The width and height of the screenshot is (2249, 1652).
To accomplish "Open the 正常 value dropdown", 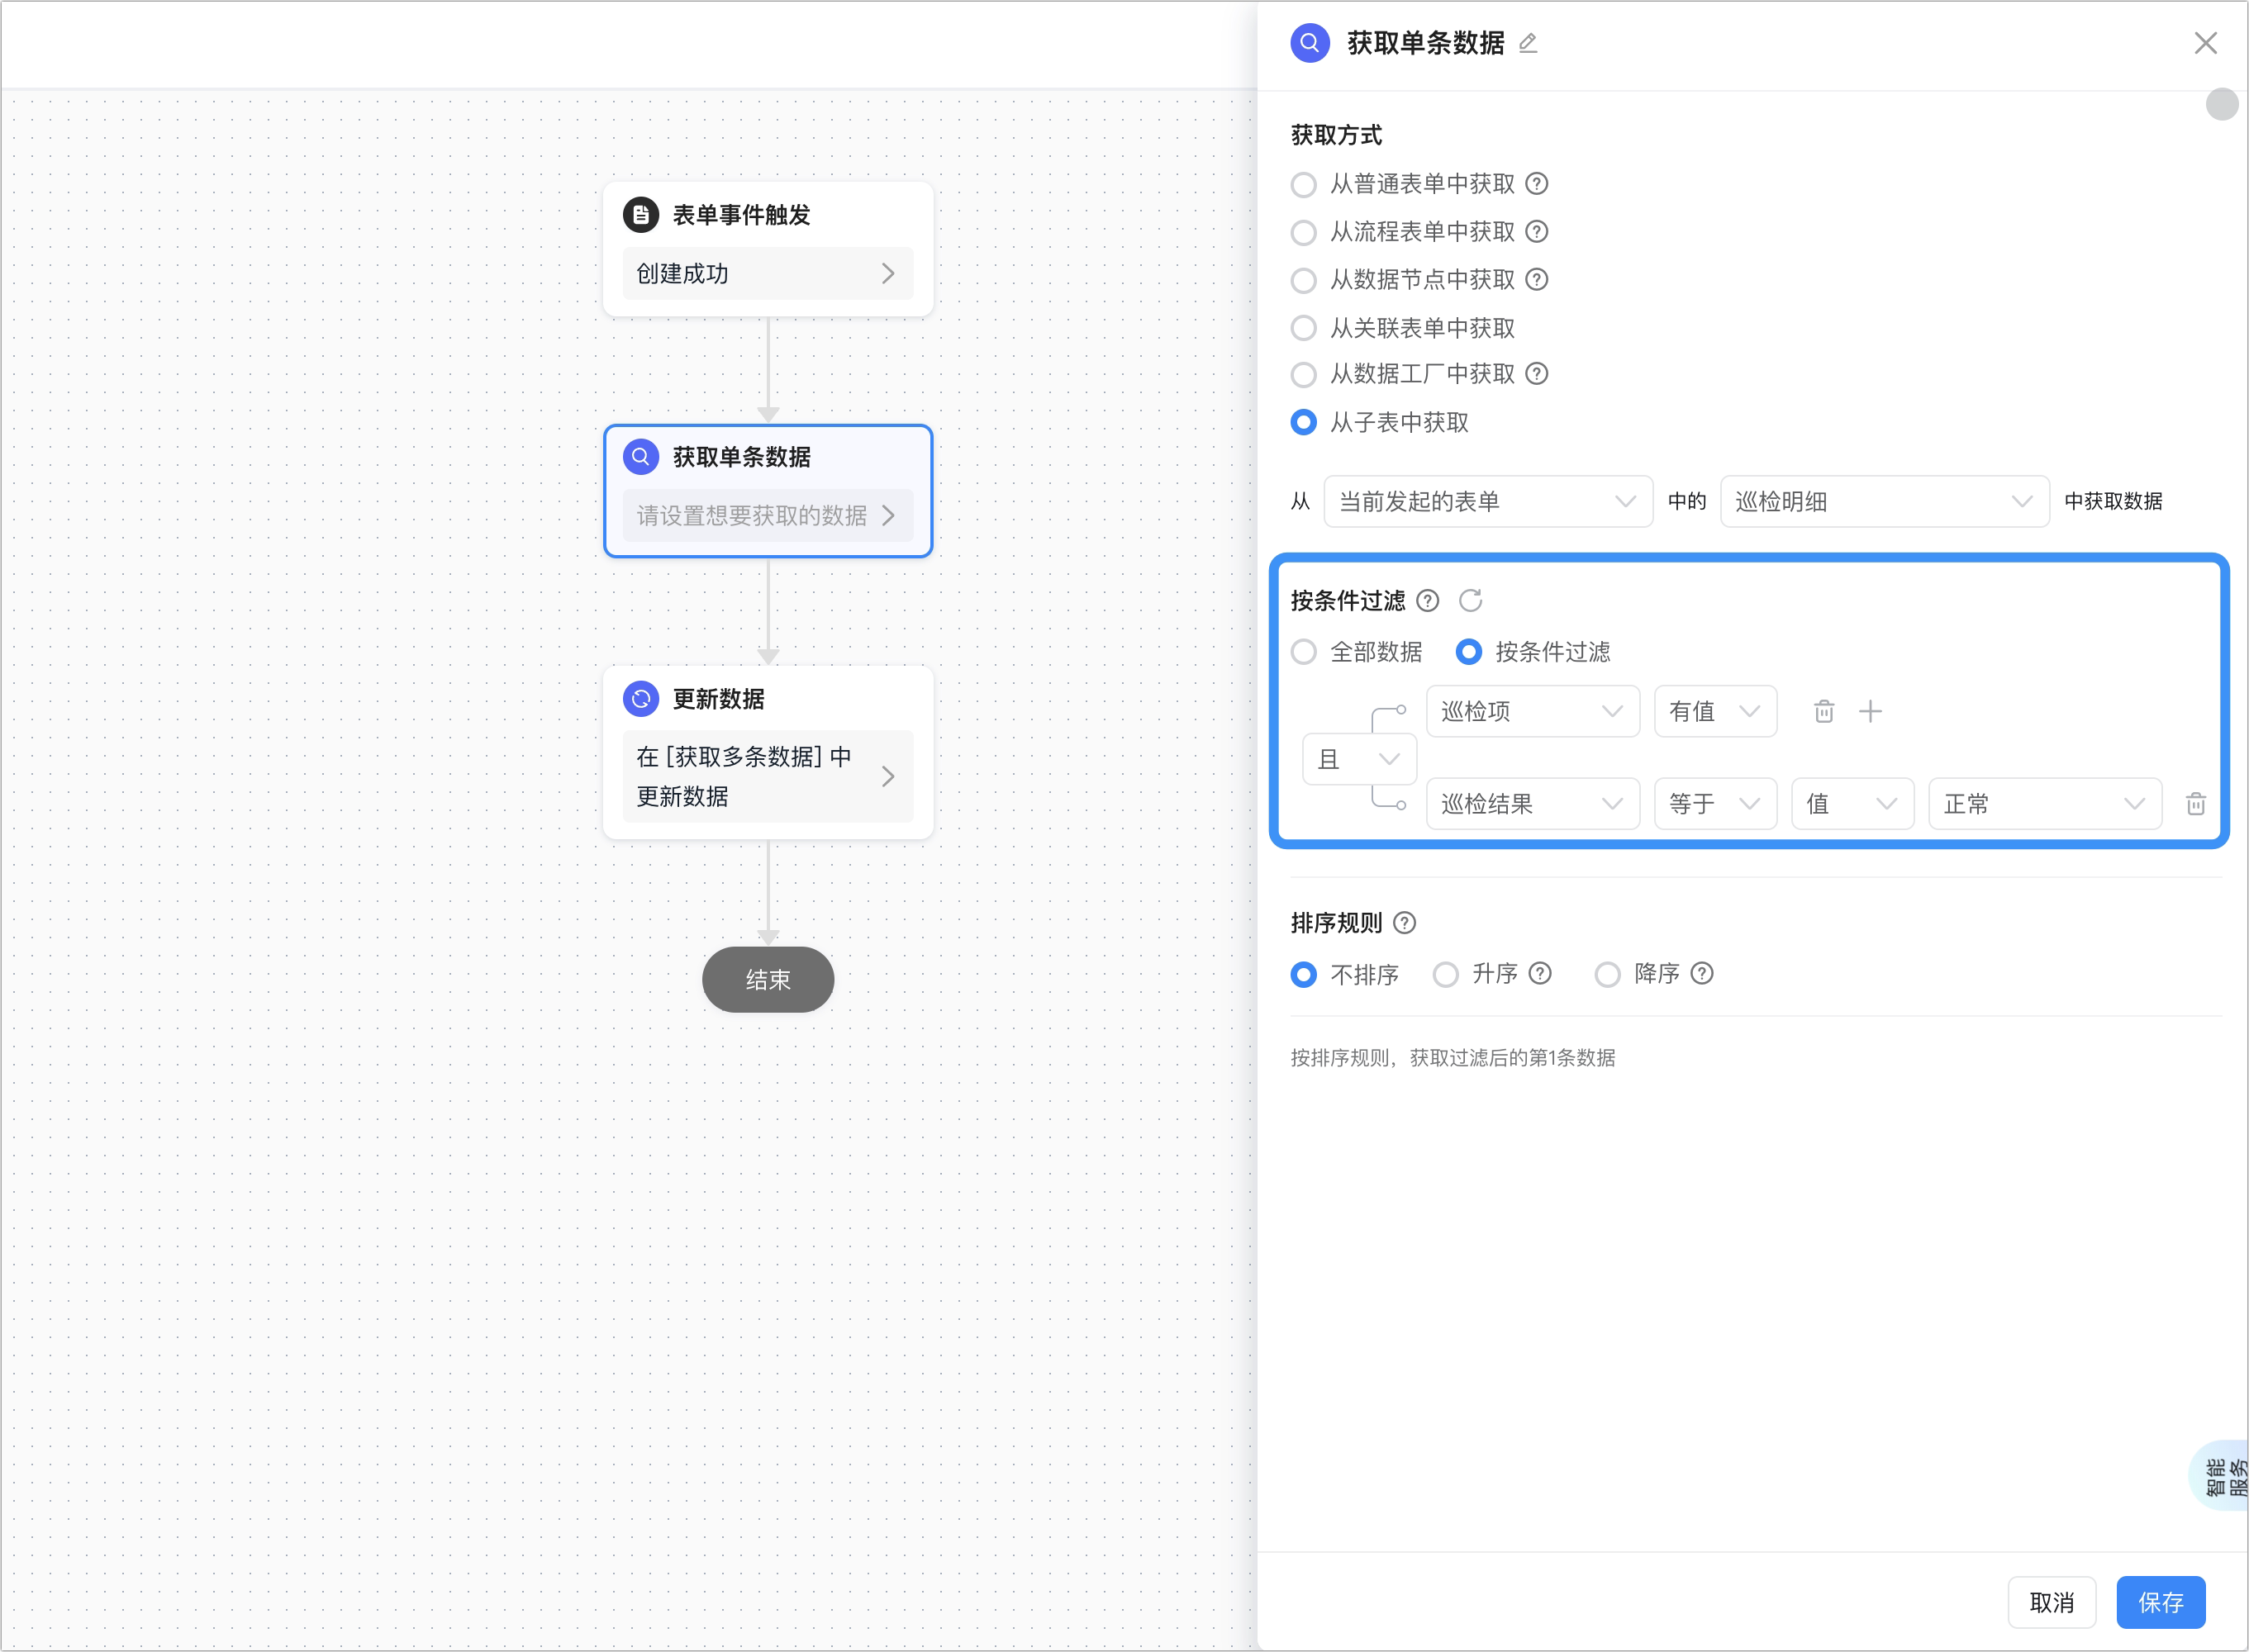I will (2044, 804).
